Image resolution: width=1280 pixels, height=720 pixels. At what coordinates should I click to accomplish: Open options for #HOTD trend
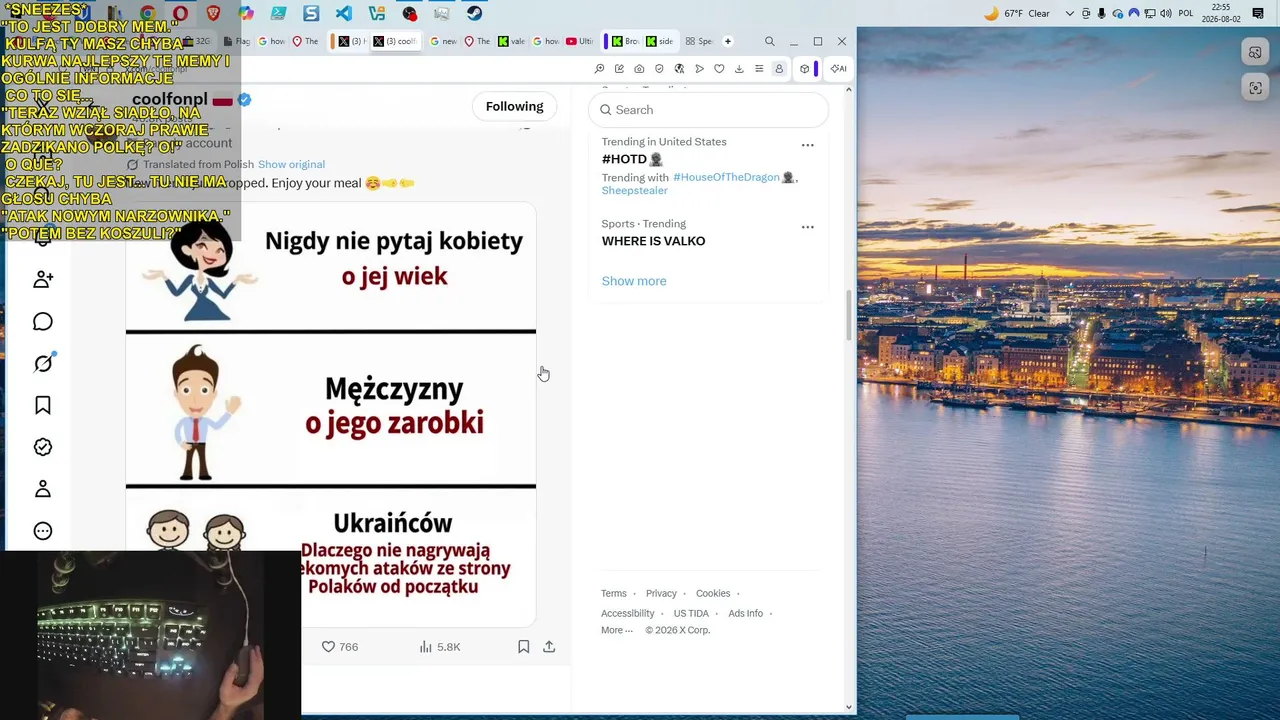pyautogui.click(x=808, y=145)
